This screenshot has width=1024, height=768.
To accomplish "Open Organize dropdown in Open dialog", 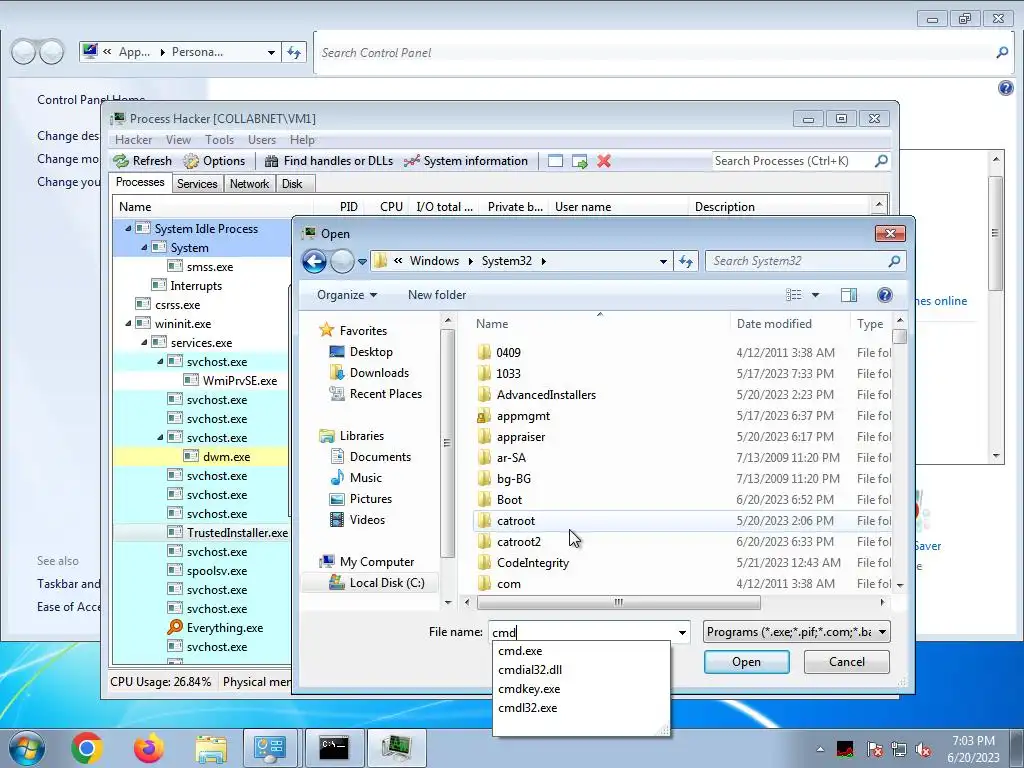I will tap(347, 295).
